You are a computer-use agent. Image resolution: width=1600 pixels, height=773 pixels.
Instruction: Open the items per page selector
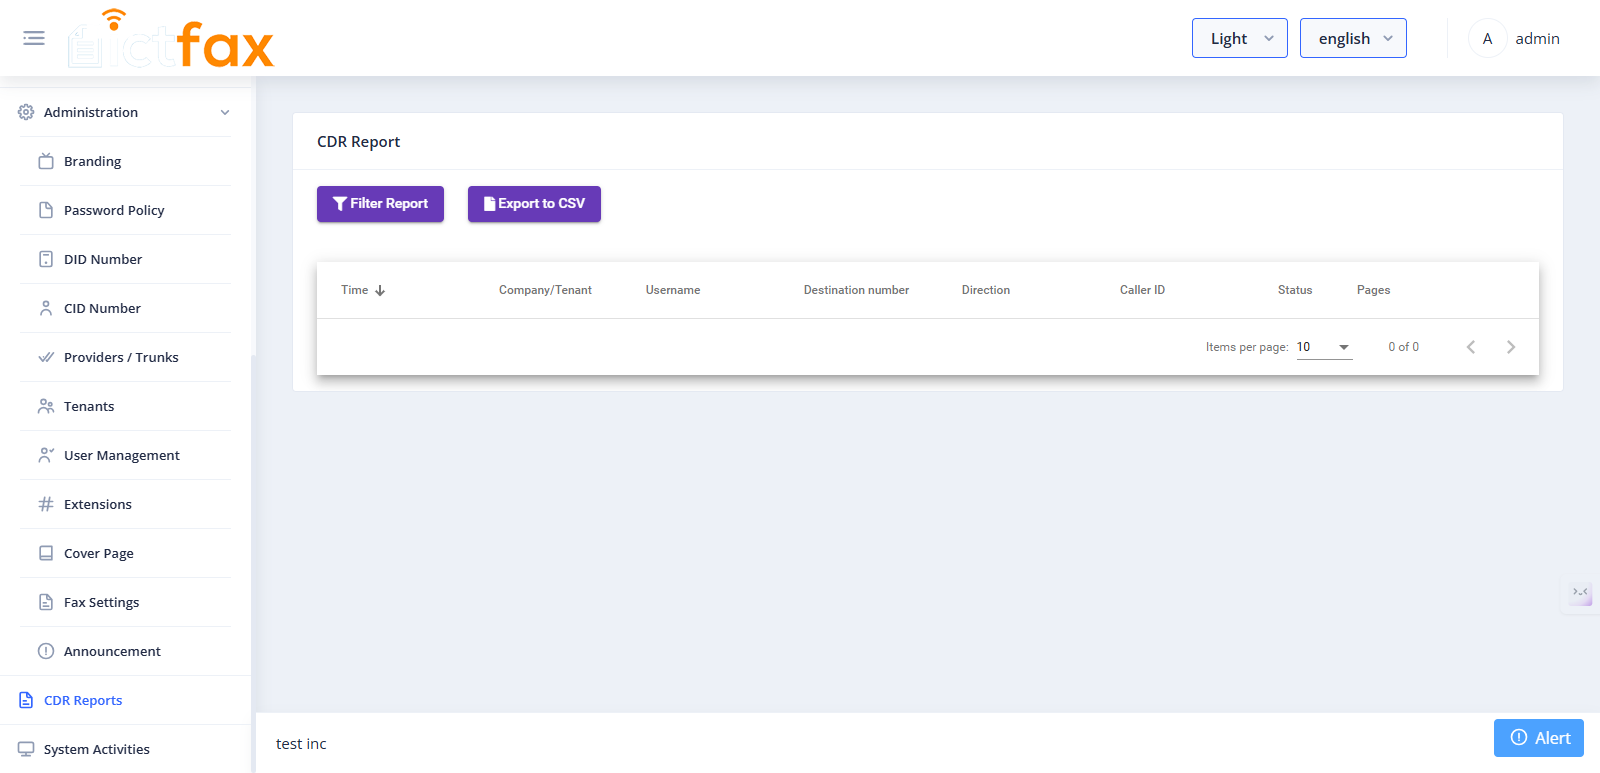pos(1324,347)
